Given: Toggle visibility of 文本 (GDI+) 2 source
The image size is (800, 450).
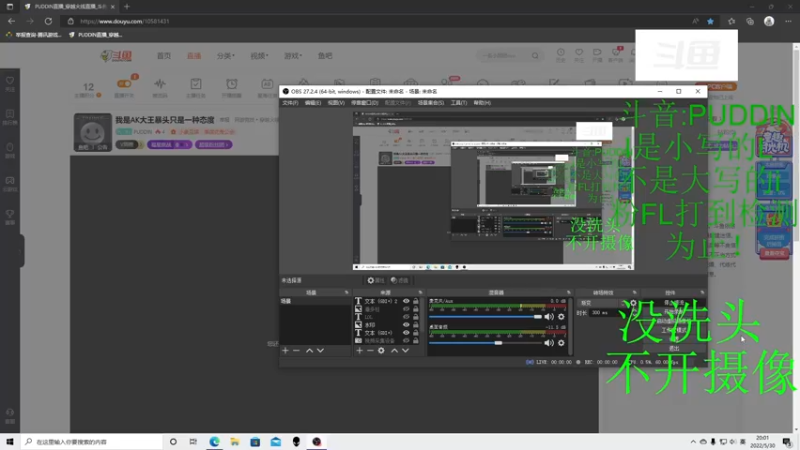Looking at the screenshot, I should click(x=406, y=301).
